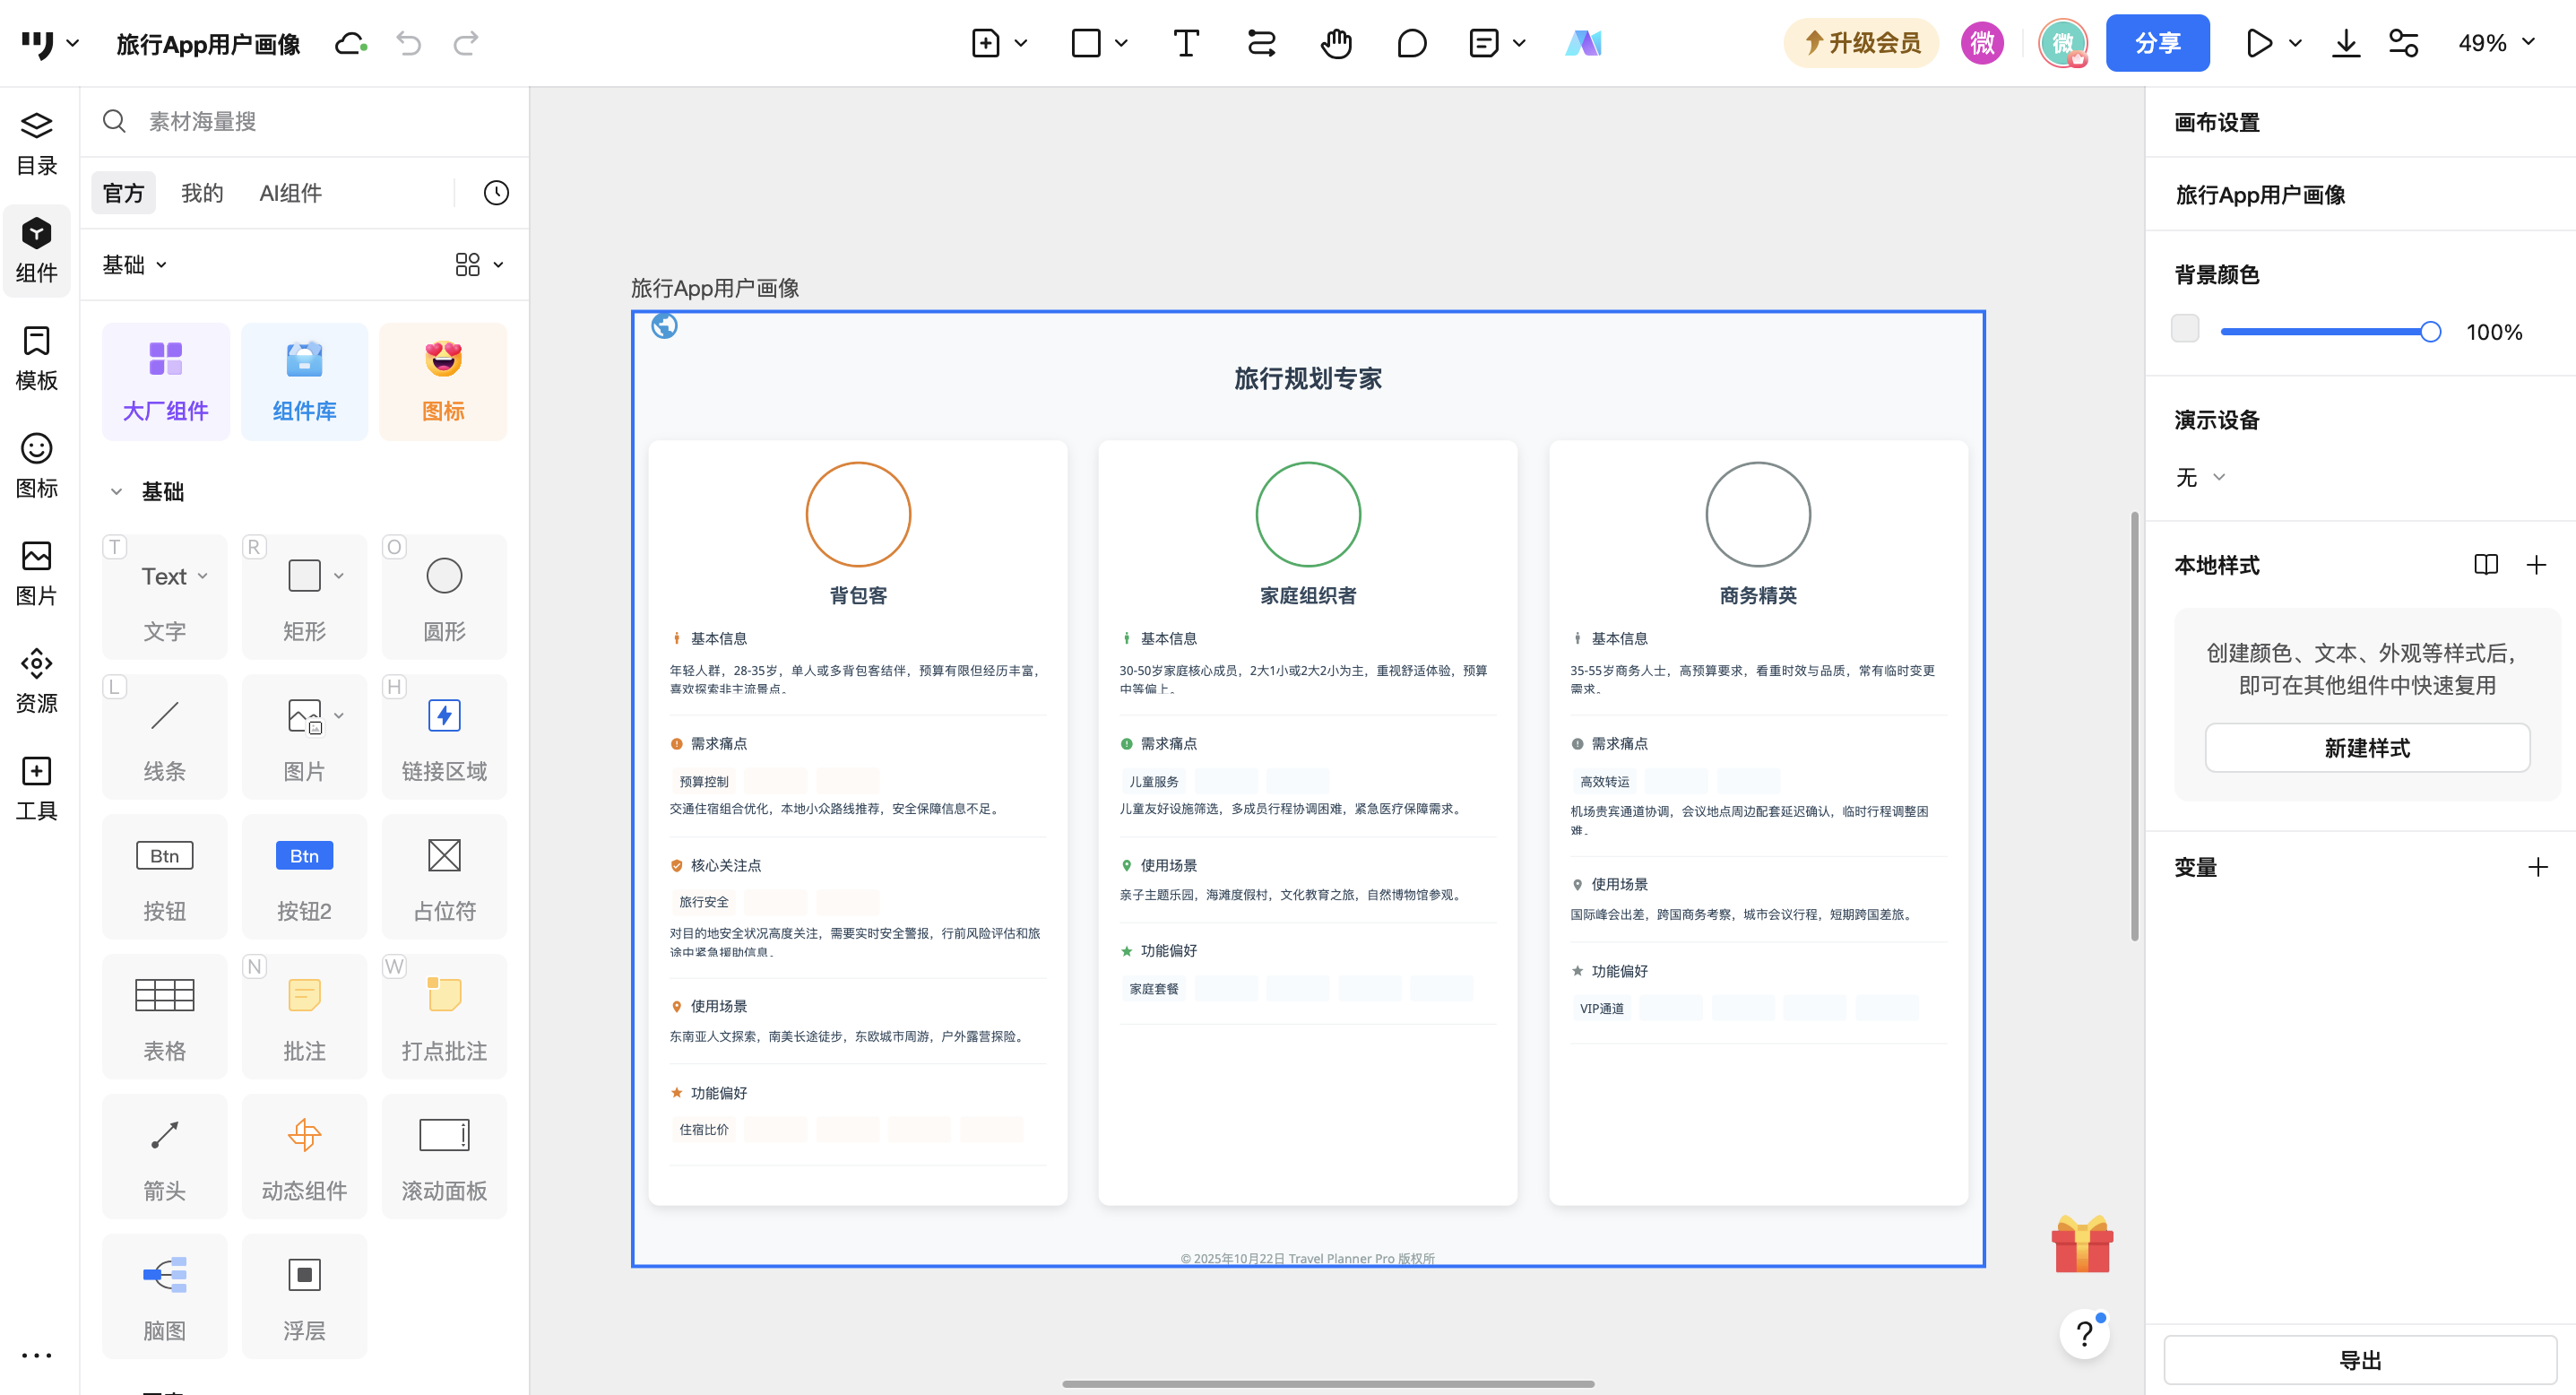Click the background color swatch
This screenshot has height=1395, width=2576.
click(2185, 330)
